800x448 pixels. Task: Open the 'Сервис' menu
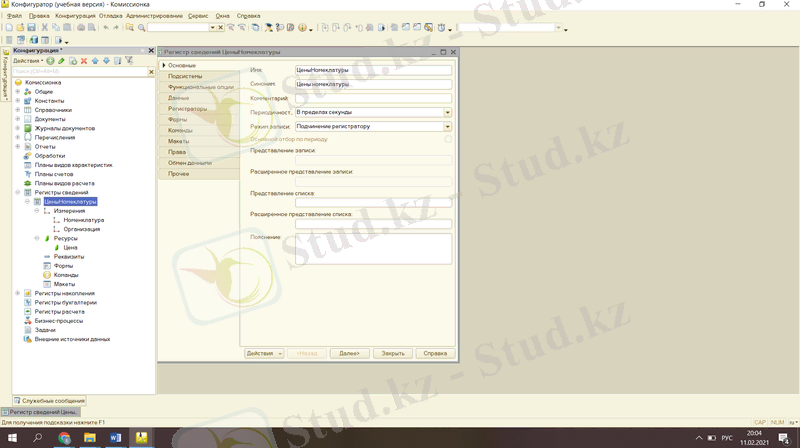pyautogui.click(x=198, y=16)
